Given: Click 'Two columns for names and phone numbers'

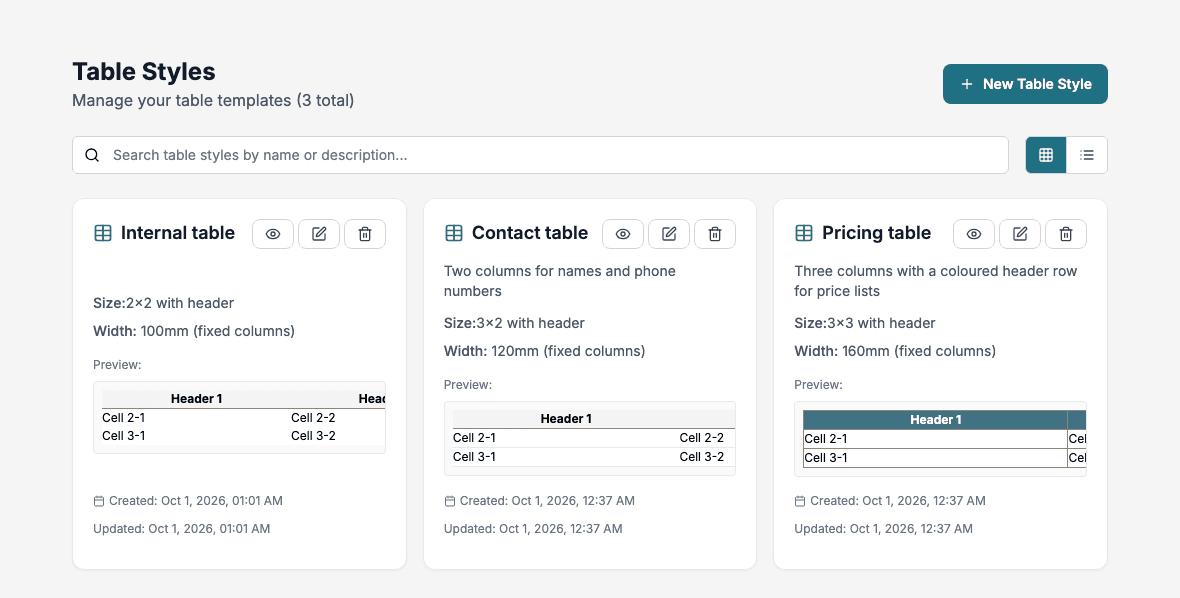Looking at the screenshot, I should click(x=560, y=281).
